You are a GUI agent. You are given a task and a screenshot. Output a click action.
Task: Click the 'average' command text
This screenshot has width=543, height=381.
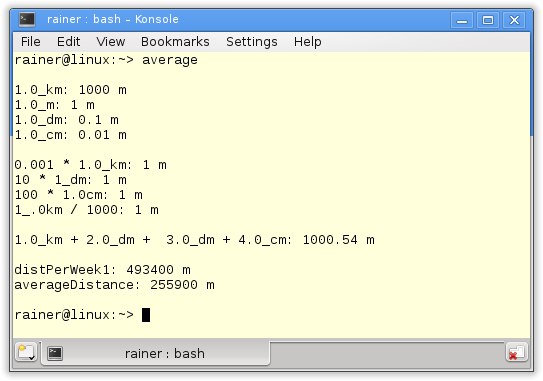pyautogui.click(x=170, y=60)
